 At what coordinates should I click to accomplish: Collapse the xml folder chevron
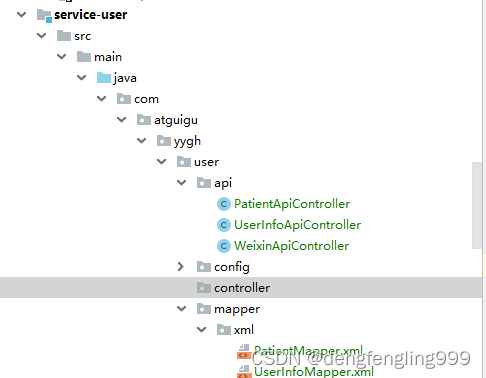202,330
